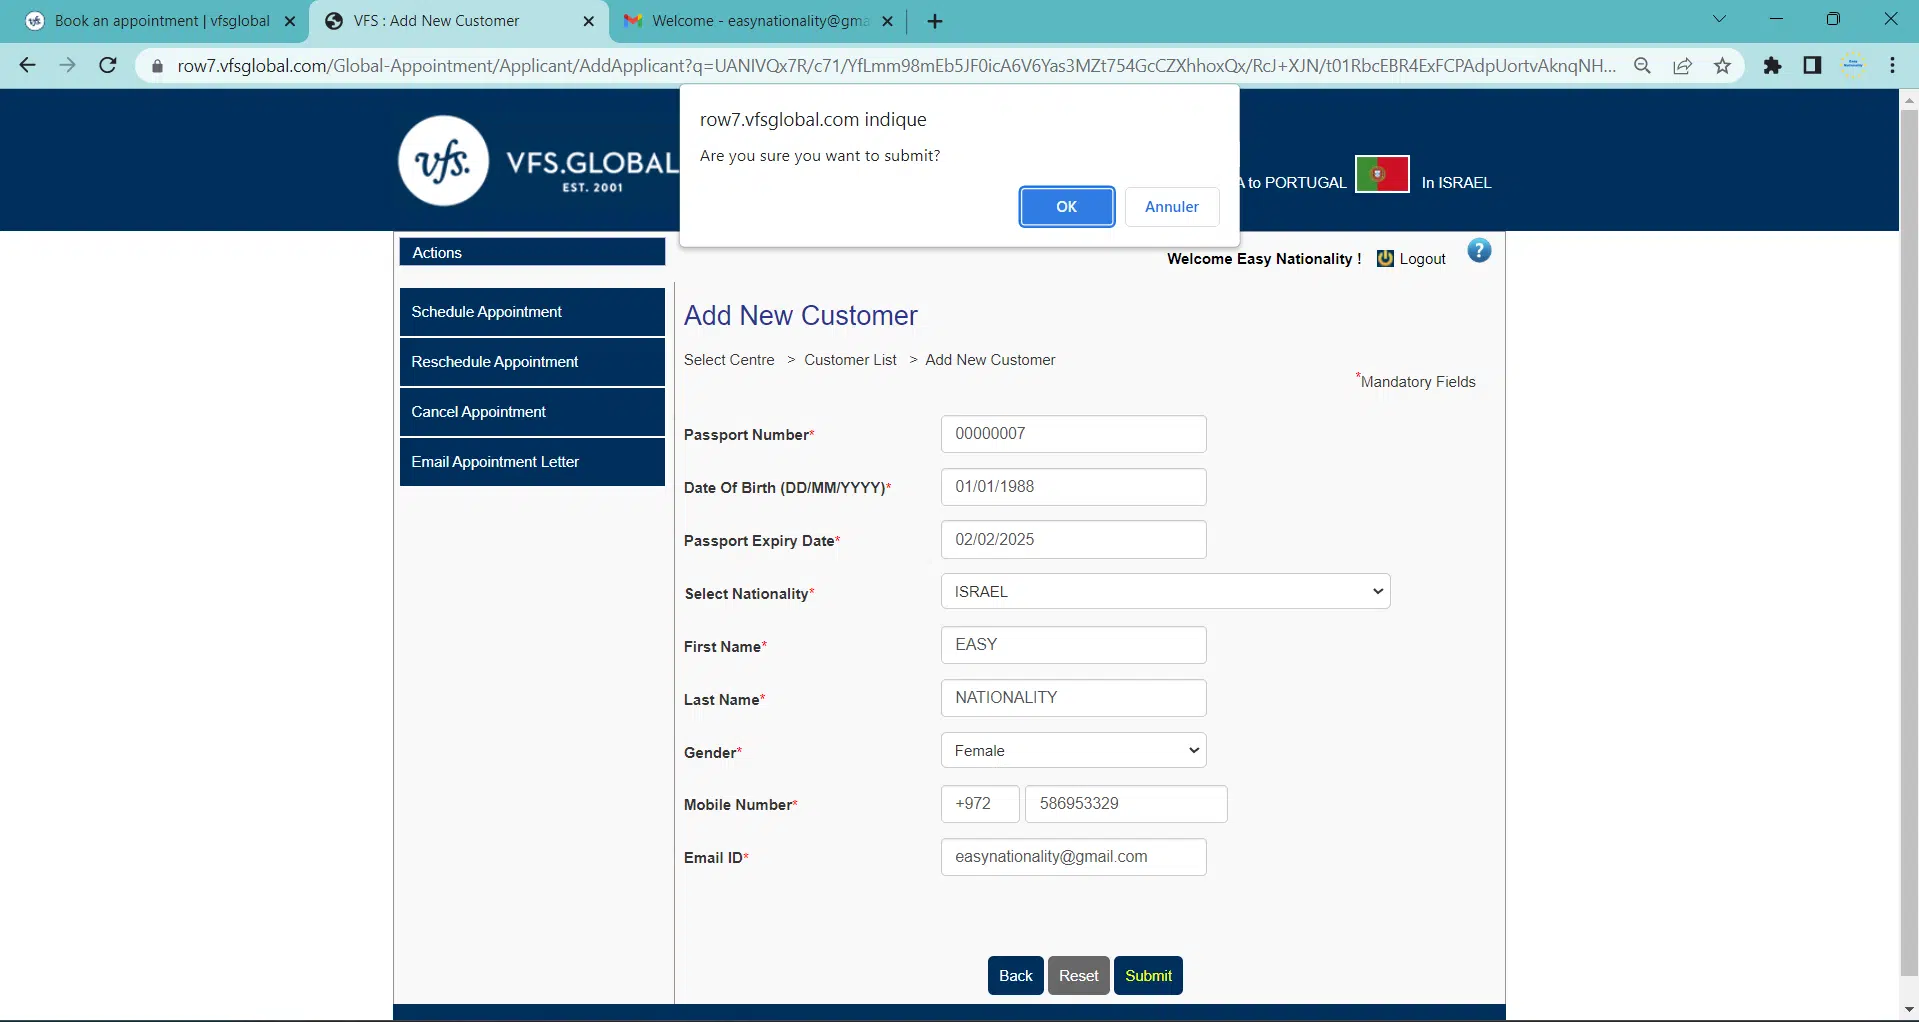Viewport: 1919px width, 1022px height.
Task: Click the Mandatory Fields note
Action: pos(1415,381)
